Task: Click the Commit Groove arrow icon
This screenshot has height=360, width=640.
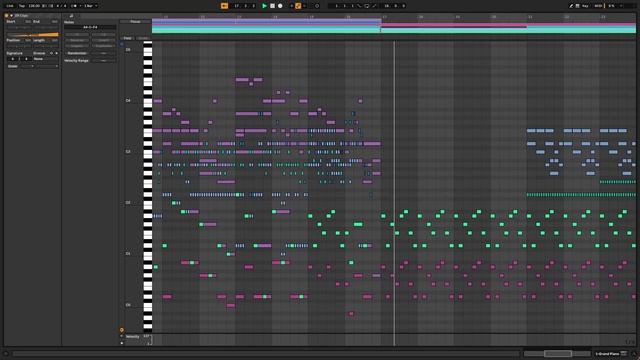Action: click(x=56, y=53)
